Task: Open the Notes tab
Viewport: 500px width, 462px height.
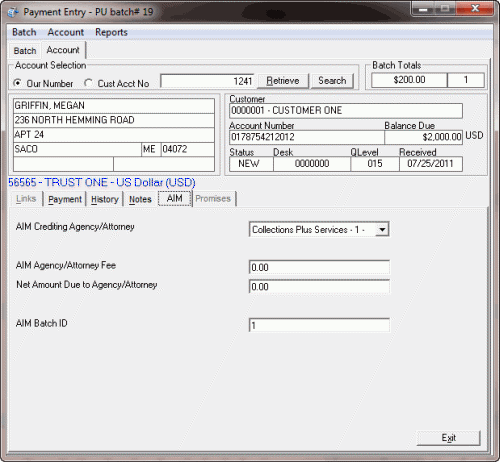Action: pos(140,199)
